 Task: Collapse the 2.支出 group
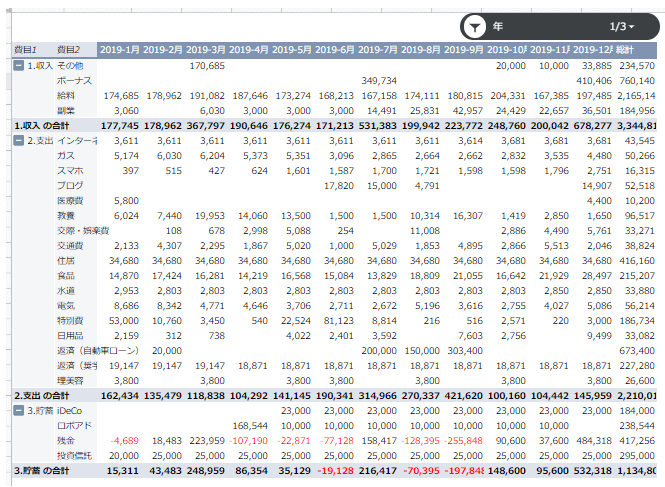19,141
